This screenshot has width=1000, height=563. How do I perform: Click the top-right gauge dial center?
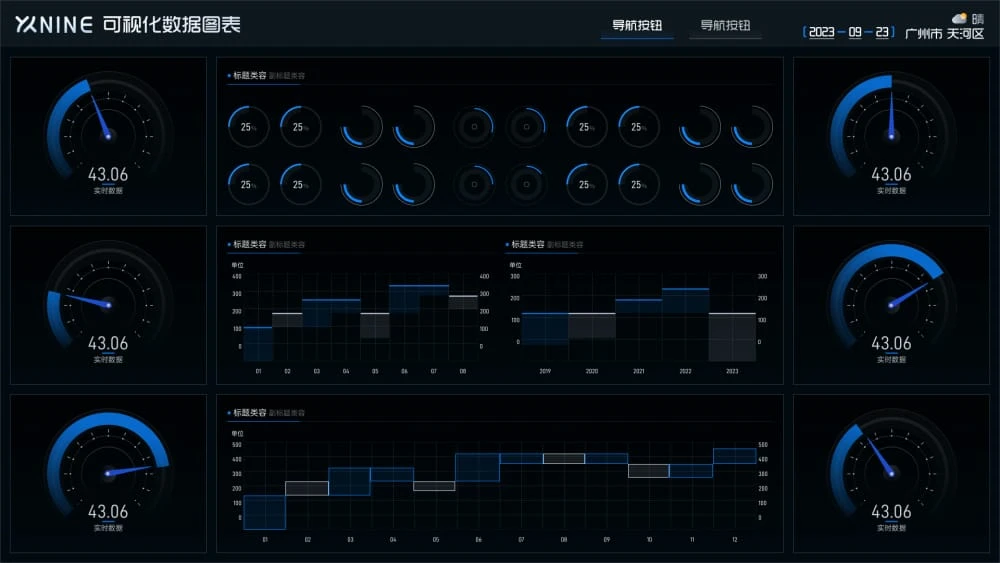[x=892, y=134]
